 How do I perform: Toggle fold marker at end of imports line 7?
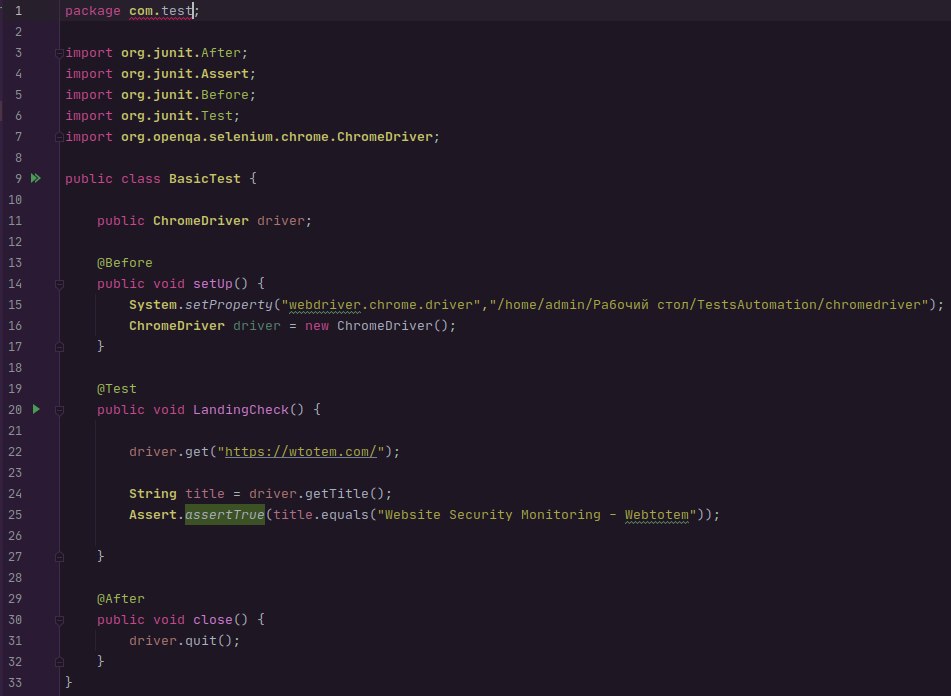pyautogui.click(x=59, y=138)
